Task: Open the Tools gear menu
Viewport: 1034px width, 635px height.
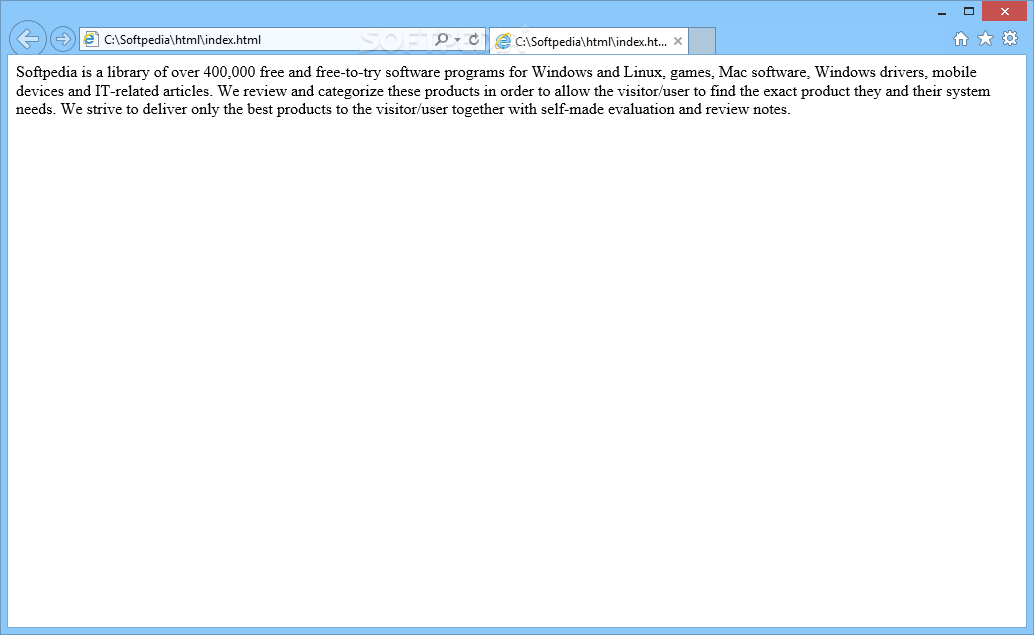Action: 1010,38
